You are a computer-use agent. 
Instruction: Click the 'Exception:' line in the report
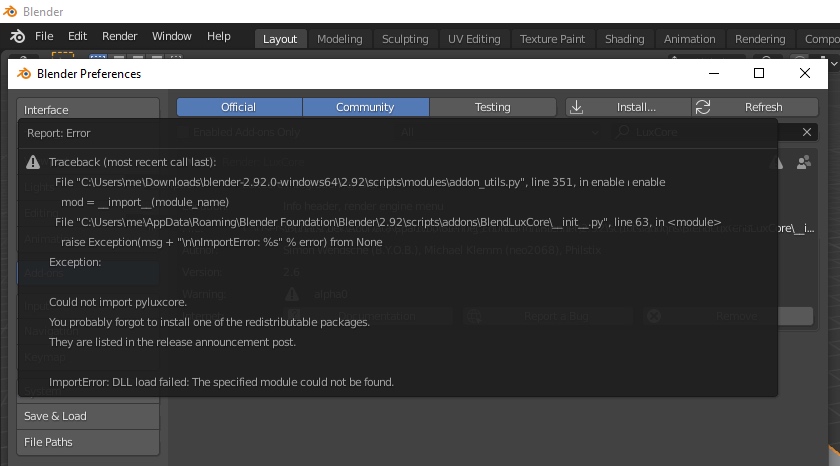tap(75, 262)
